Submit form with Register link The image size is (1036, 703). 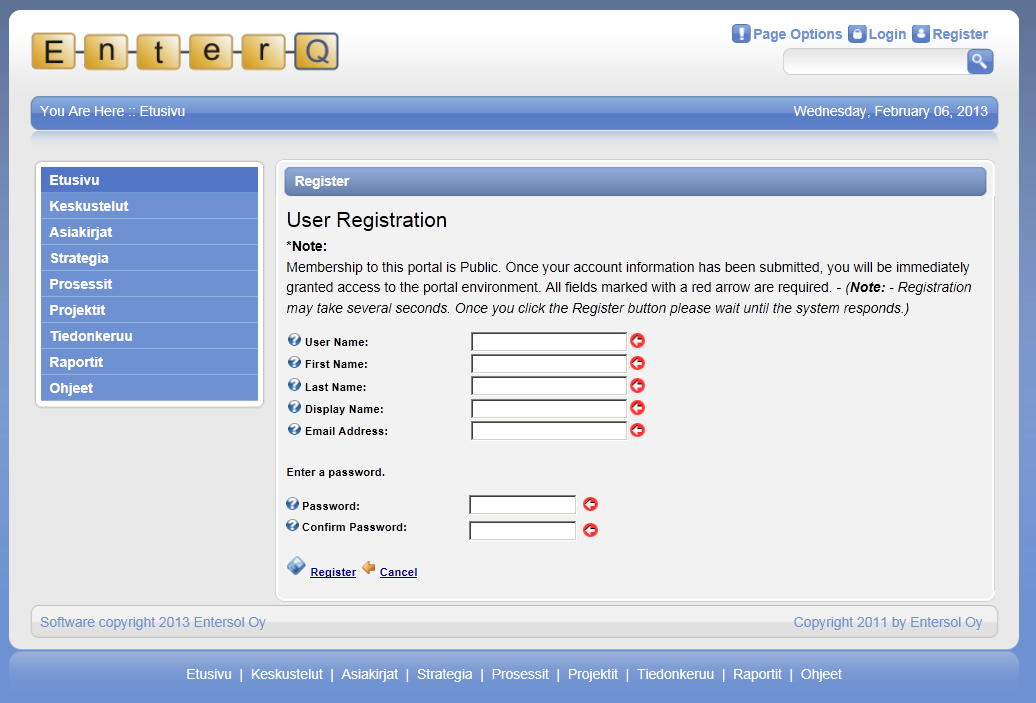pos(333,572)
